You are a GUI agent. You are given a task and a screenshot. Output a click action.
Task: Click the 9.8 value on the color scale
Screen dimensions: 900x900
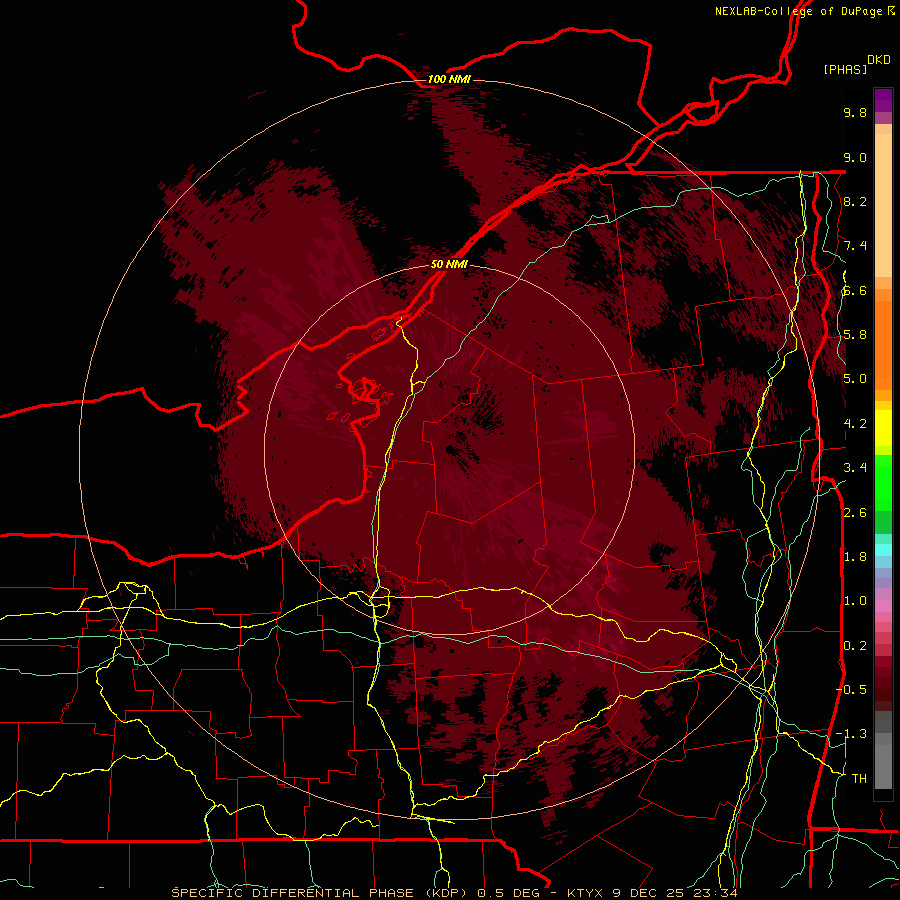pos(855,112)
